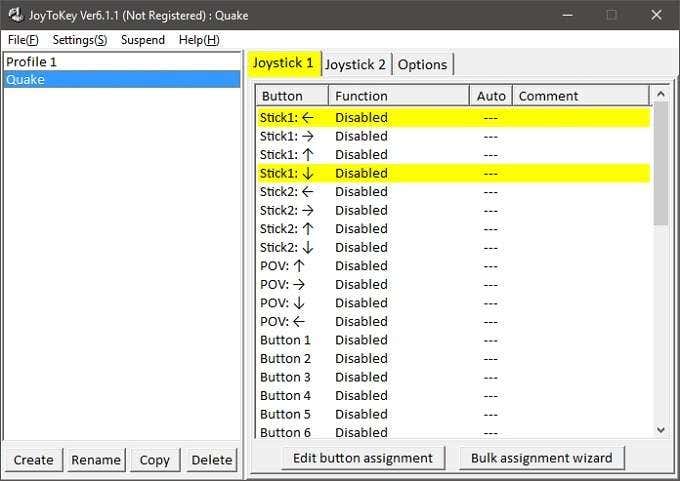Launch the Bulk assignment wizard
680x481 pixels.
[x=541, y=458]
